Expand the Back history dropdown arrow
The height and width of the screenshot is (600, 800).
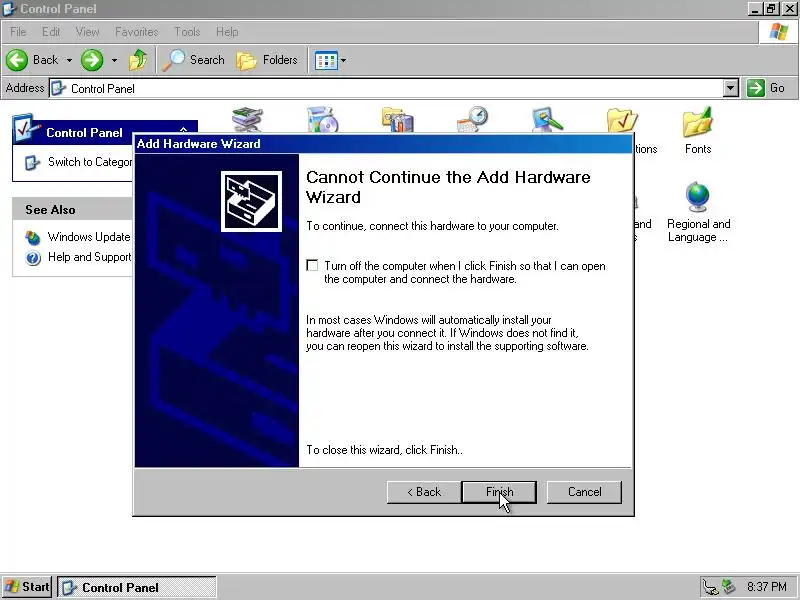pyautogui.click(x=69, y=60)
